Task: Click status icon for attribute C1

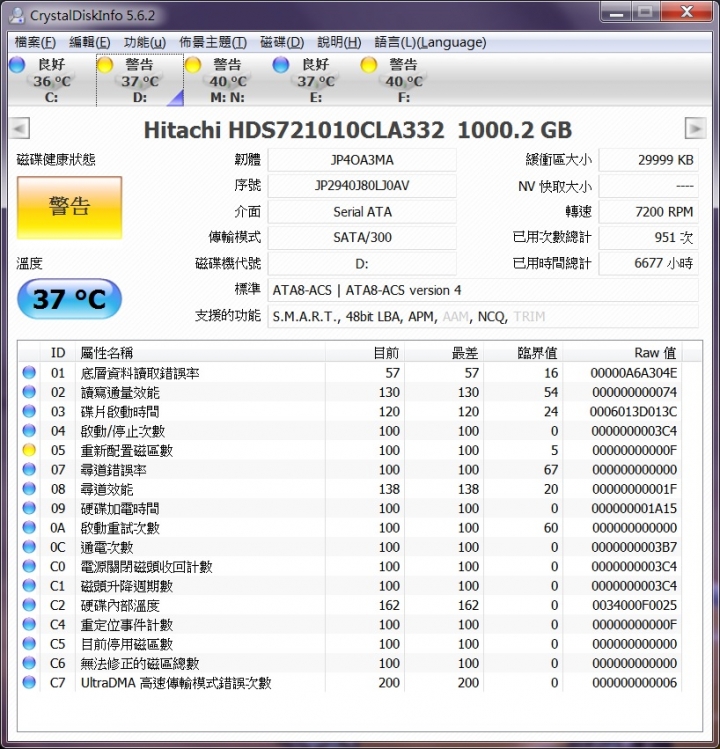Action: click(29, 585)
